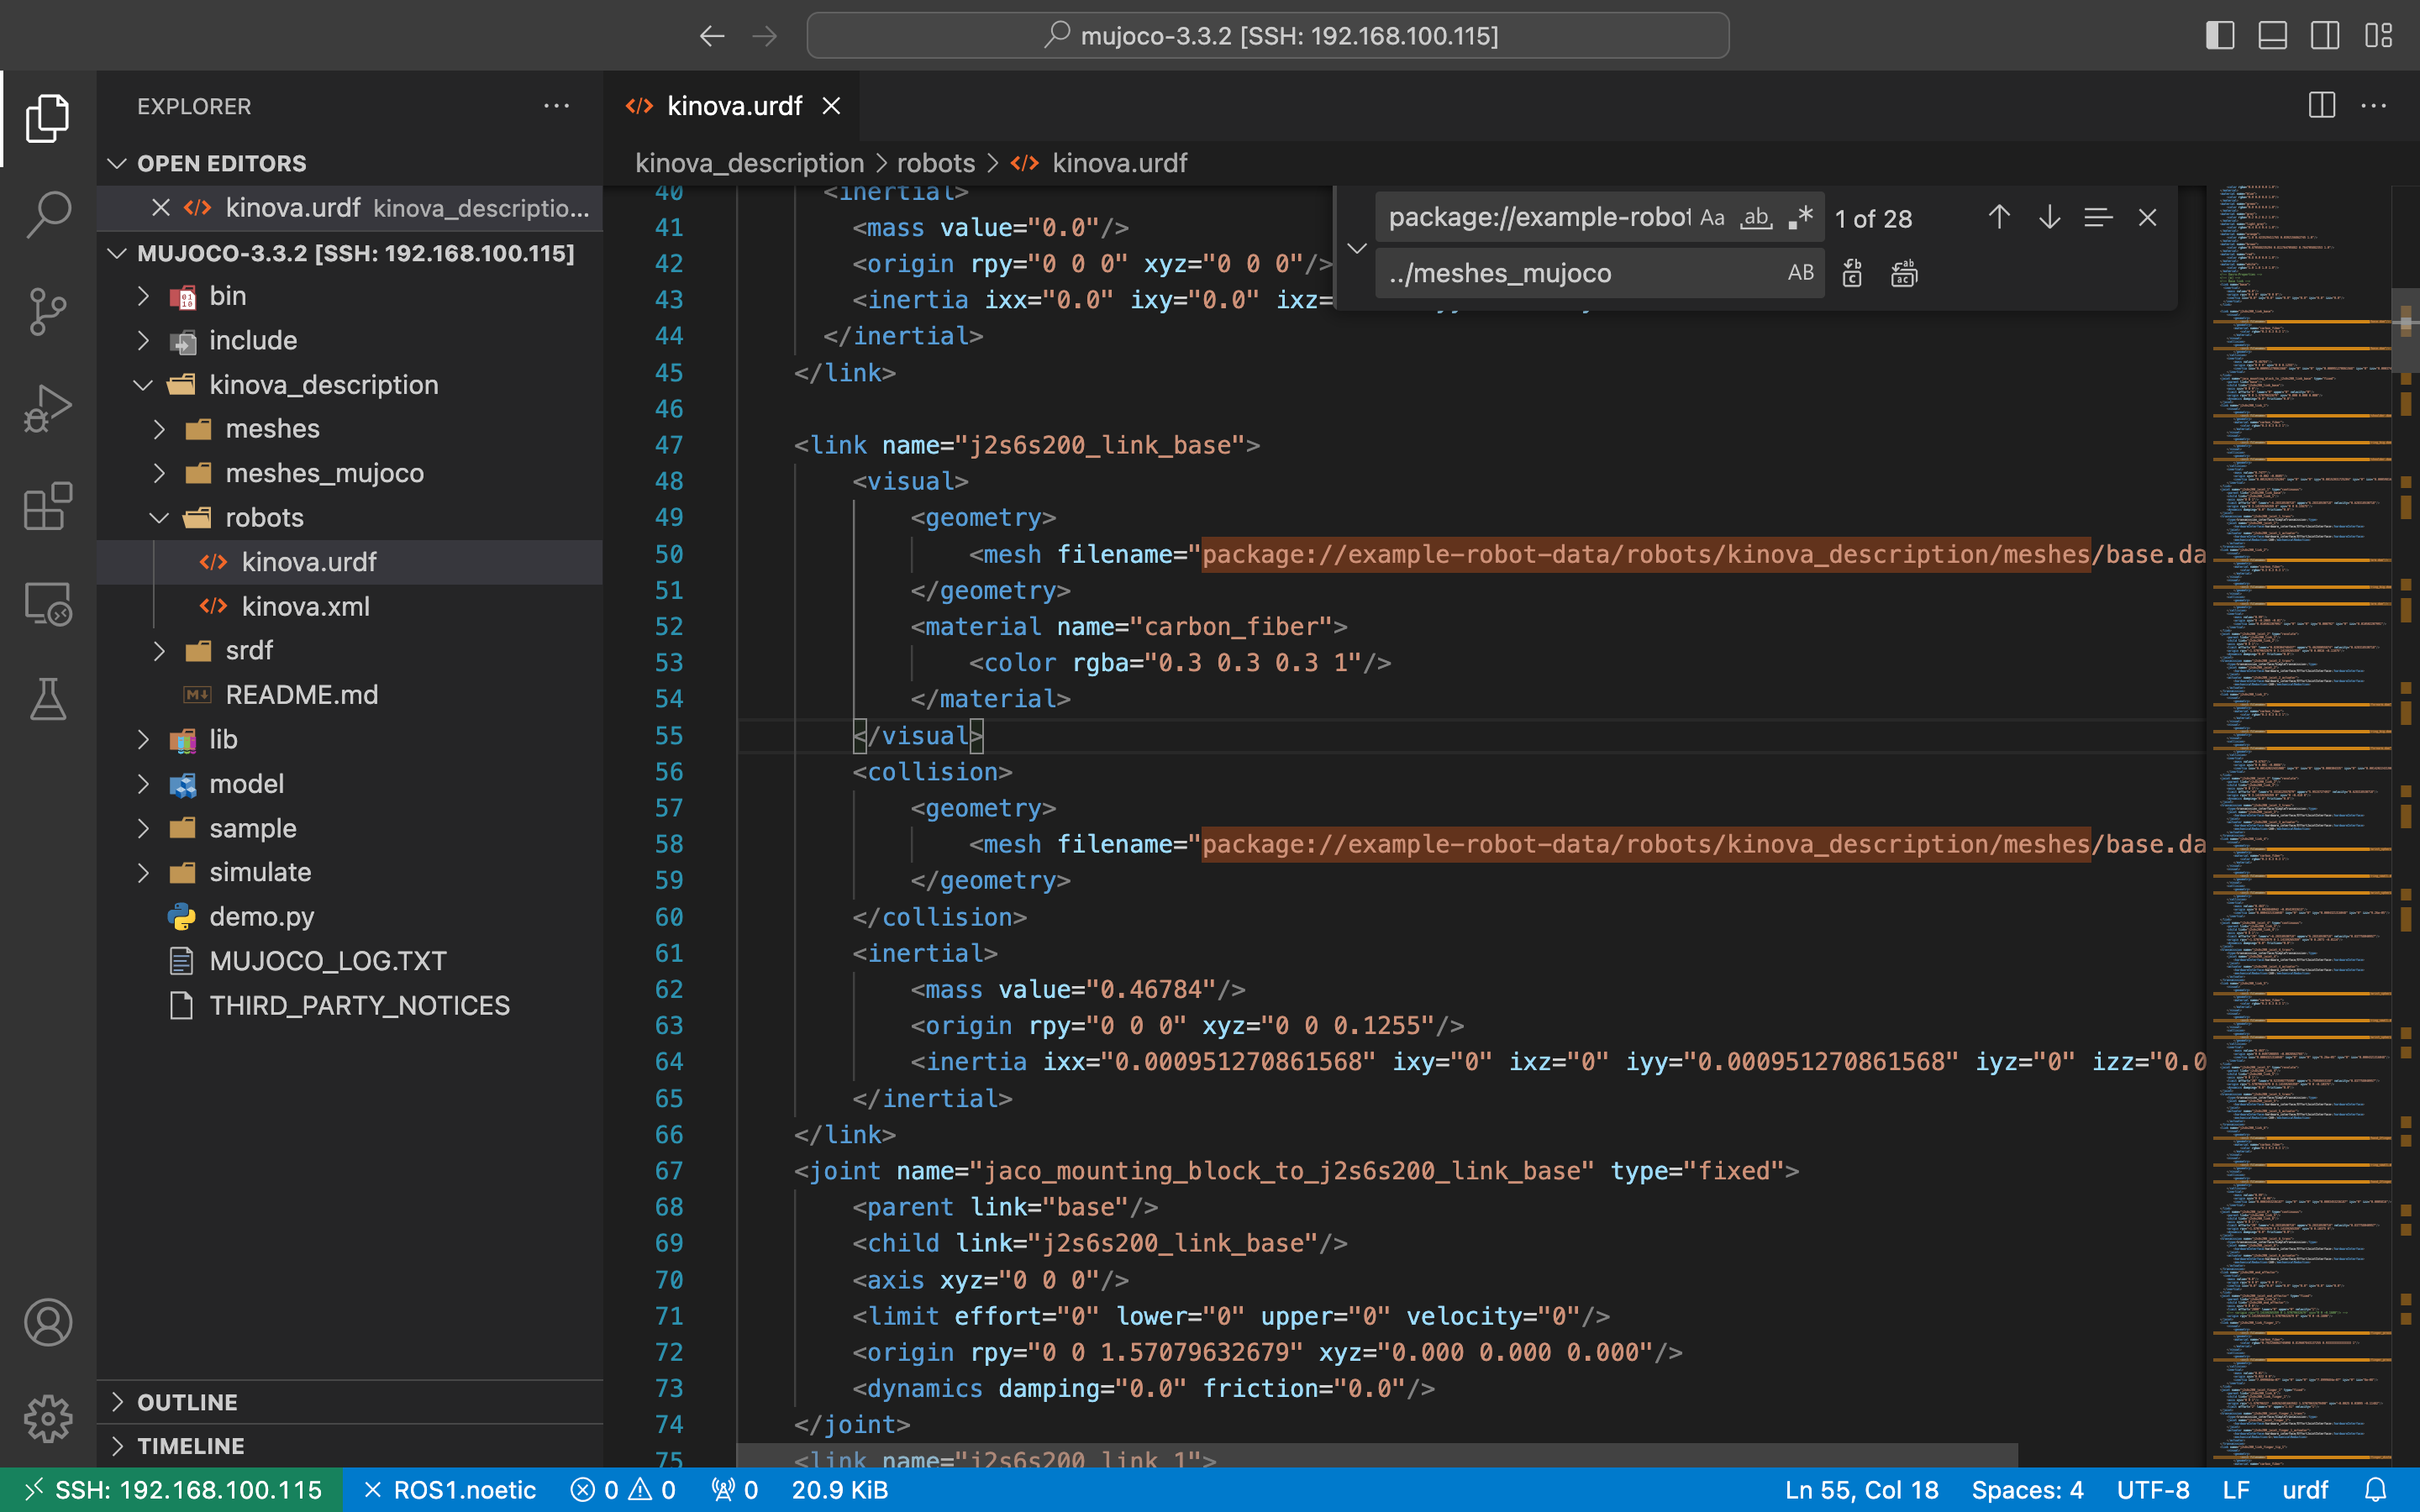This screenshot has height=1512, width=2420.
Task: Click Replace All icon in find widget
Action: (x=1903, y=273)
